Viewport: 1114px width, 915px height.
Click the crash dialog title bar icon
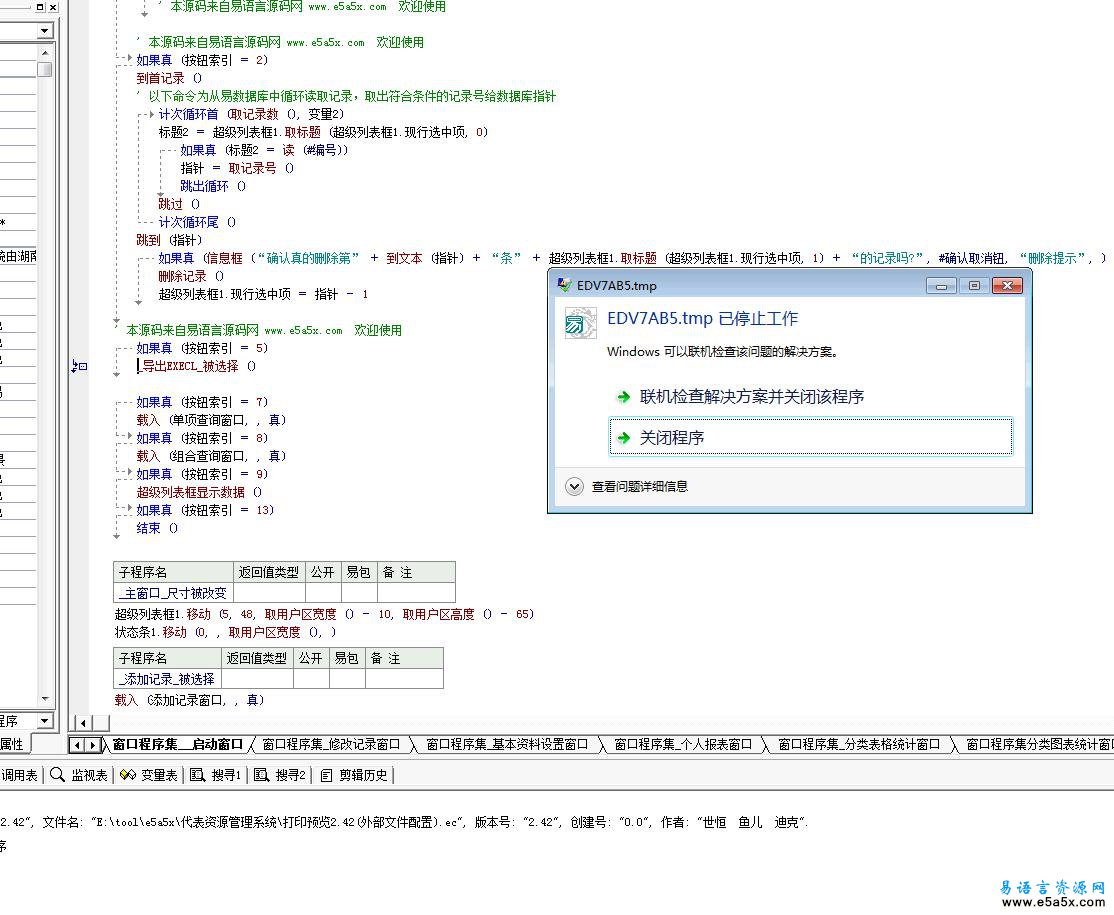pyautogui.click(x=564, y=285)
